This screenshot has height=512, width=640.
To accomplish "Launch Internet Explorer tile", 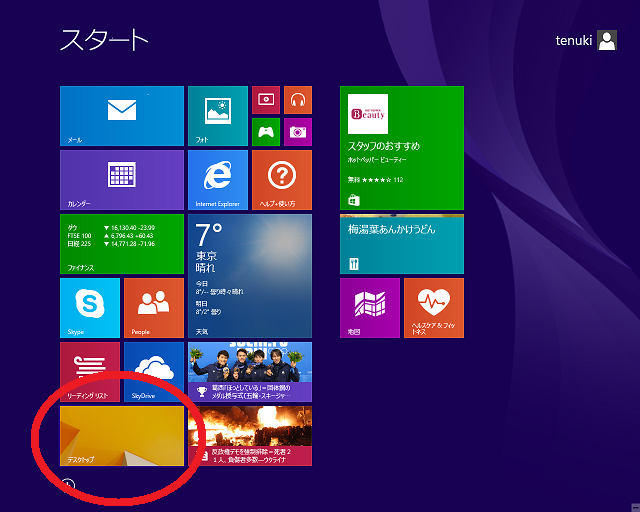I will tap(217, 180).
